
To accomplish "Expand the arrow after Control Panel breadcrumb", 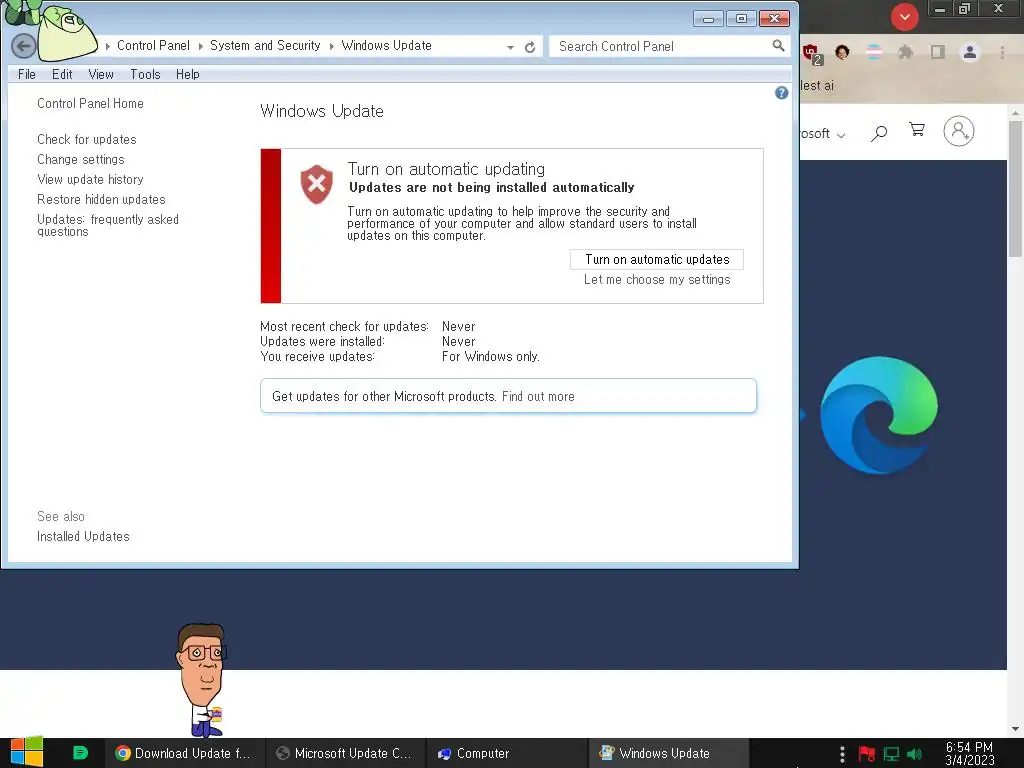I will [x=200, y=46].
